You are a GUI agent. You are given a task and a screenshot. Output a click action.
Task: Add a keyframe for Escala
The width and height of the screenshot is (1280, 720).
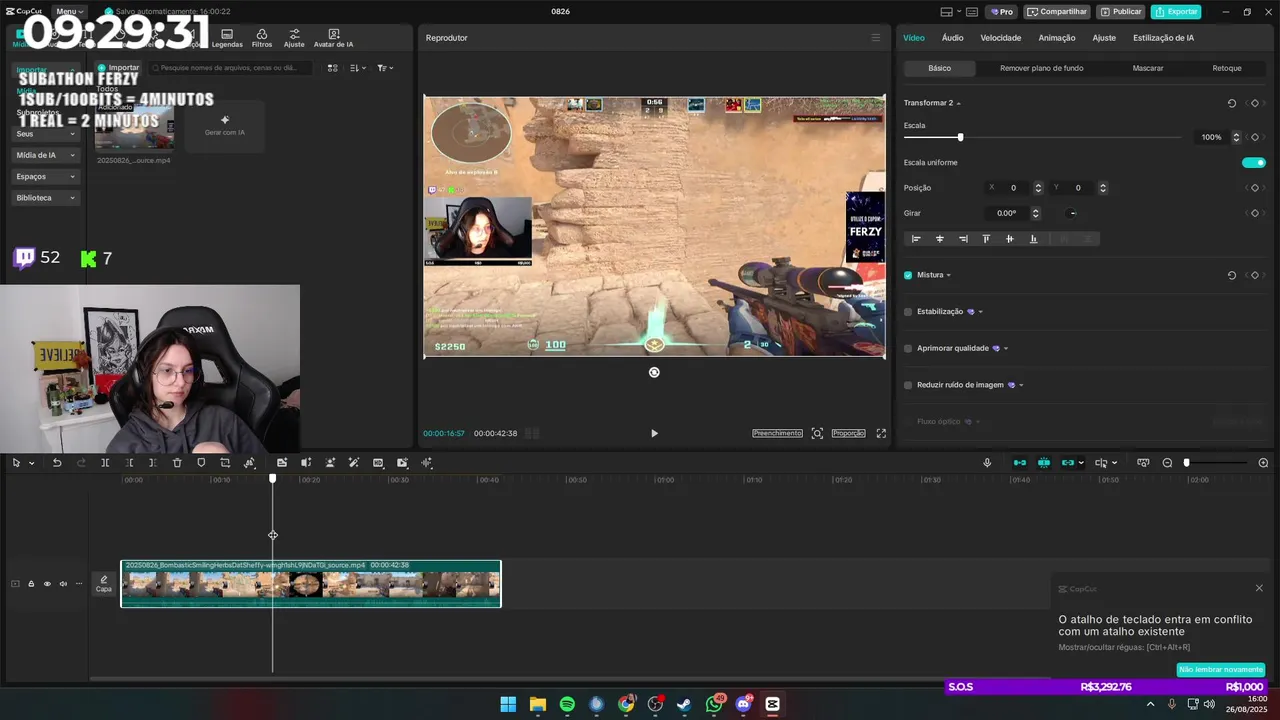(x=1254, y=137)
